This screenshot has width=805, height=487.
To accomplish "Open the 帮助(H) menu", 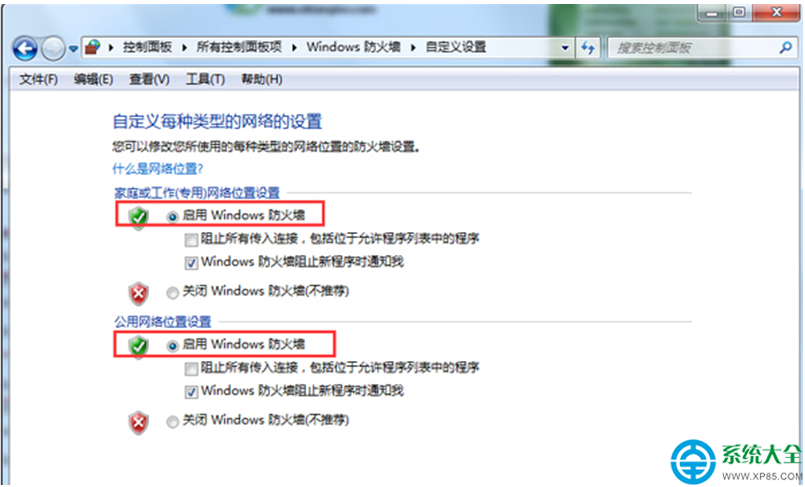I will [262, 80].
